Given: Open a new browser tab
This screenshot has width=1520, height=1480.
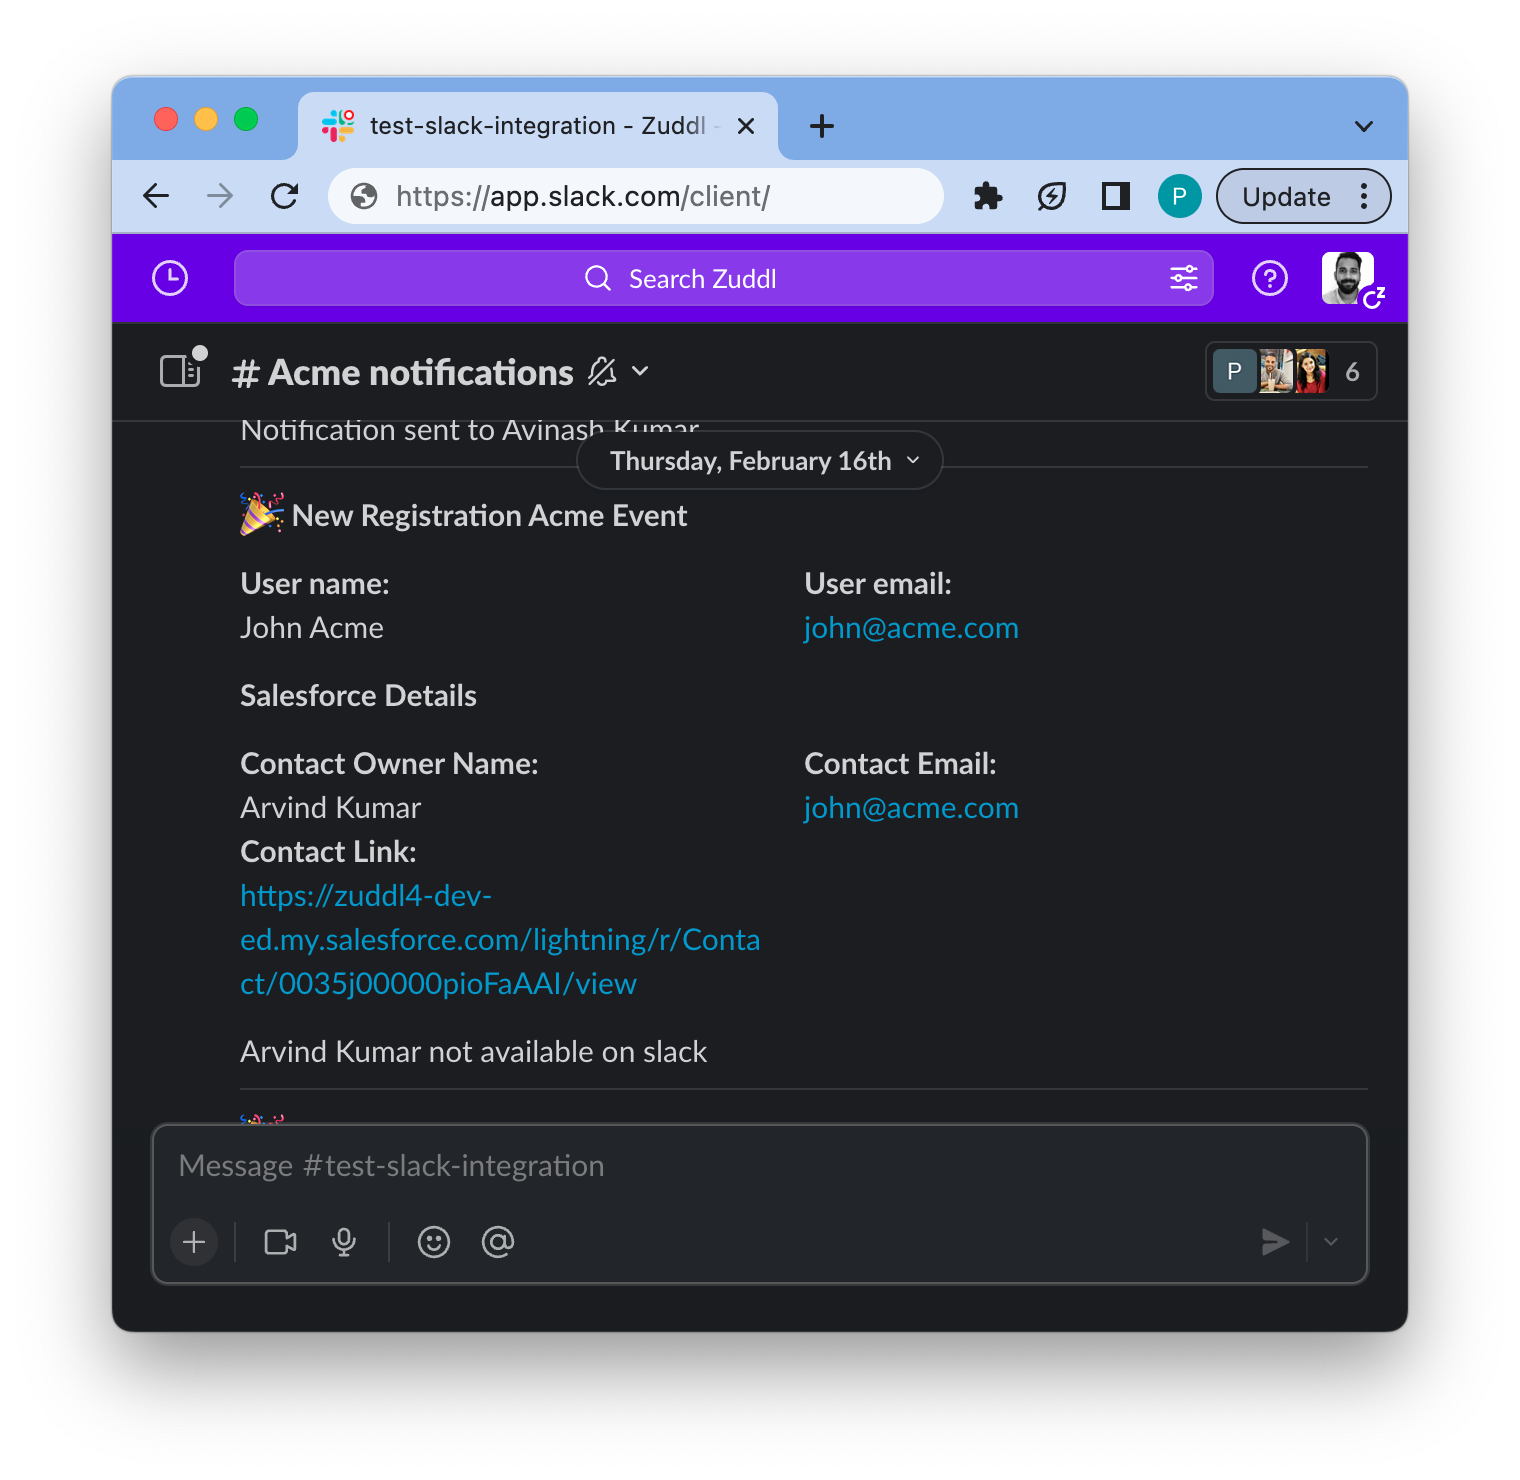Looking at the screenshot, I should 822,126.
